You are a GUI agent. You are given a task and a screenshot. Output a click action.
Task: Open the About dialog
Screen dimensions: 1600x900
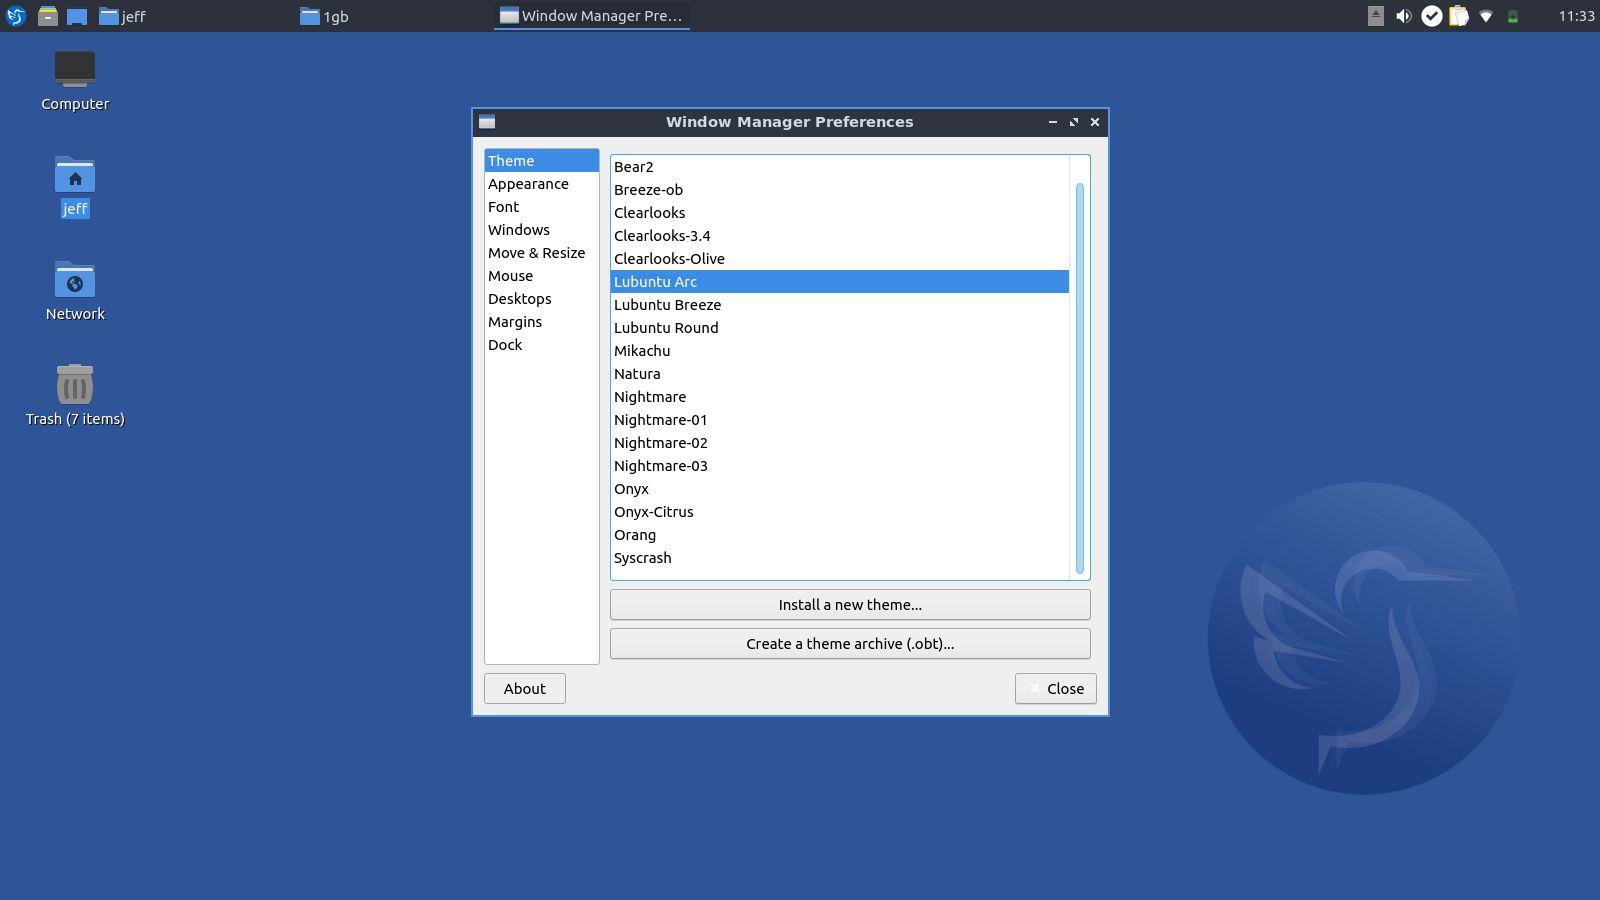[525, 689]
